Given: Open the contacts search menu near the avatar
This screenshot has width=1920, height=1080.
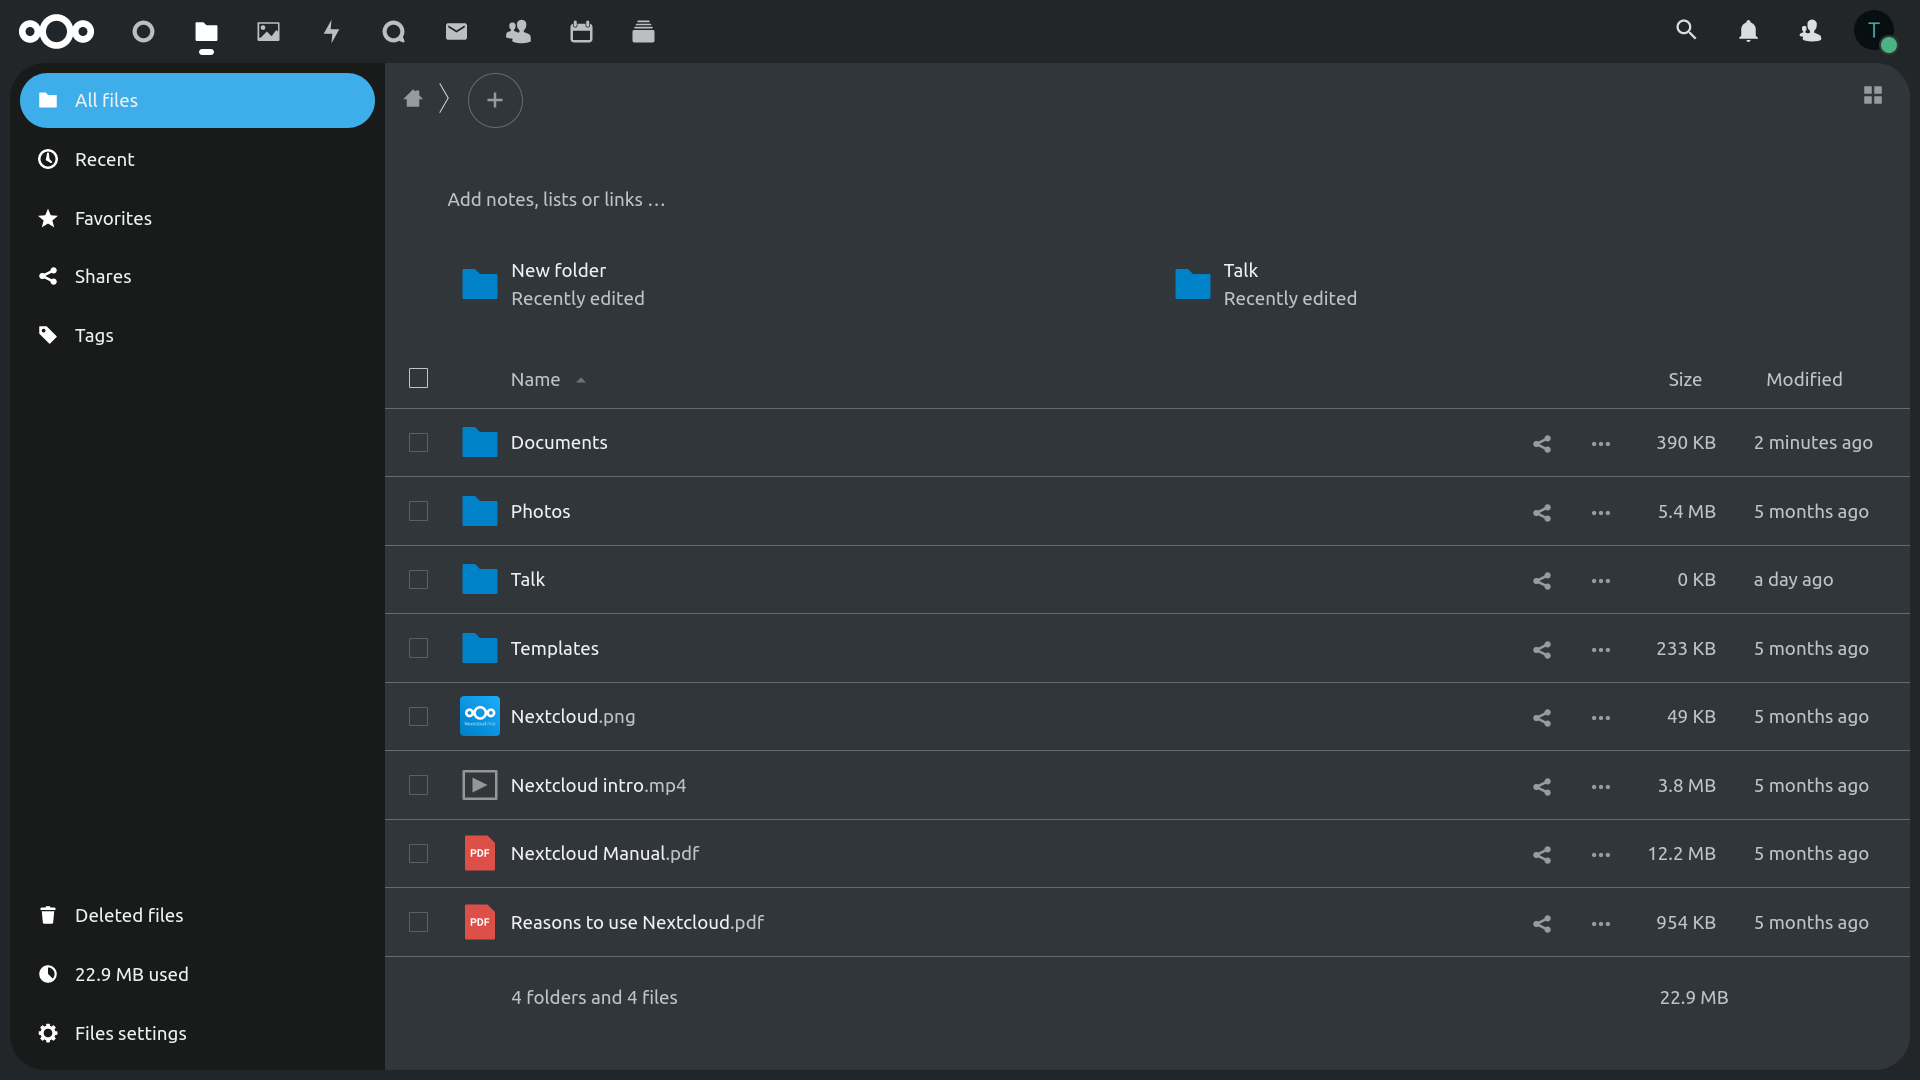Looking at the screenshot, I should [x=1810, y=31].
